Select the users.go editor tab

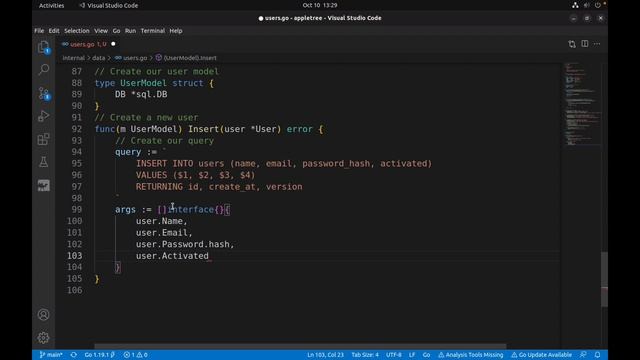[x=88, y=44]
